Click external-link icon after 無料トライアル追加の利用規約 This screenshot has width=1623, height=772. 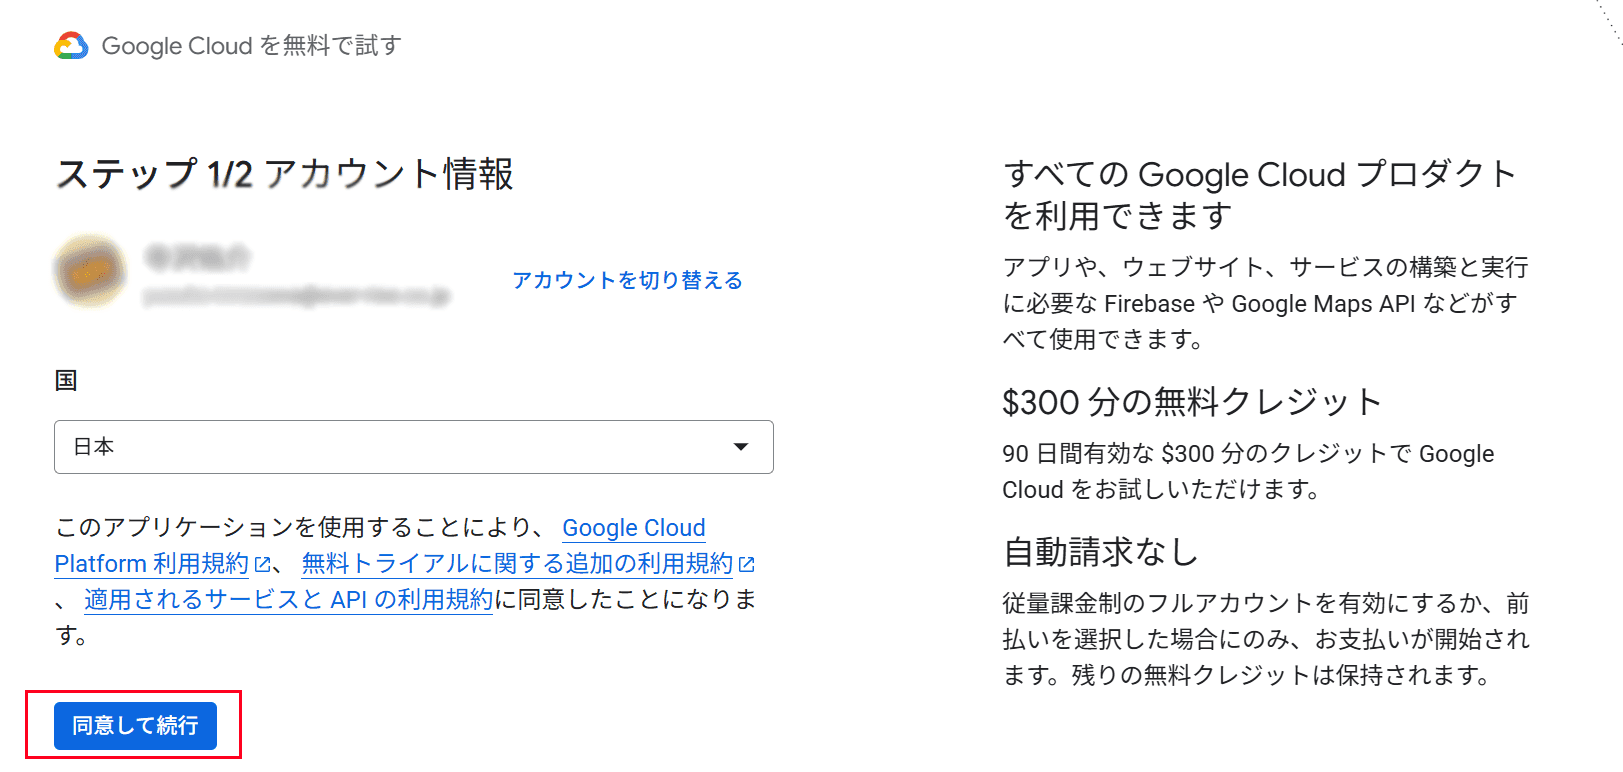(746, 565)
